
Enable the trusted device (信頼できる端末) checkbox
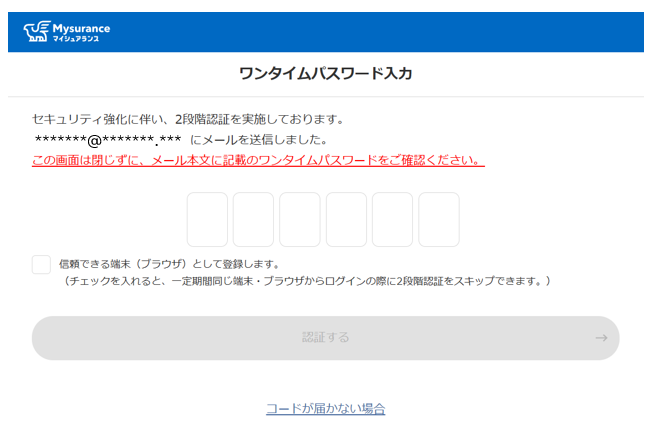41,264
